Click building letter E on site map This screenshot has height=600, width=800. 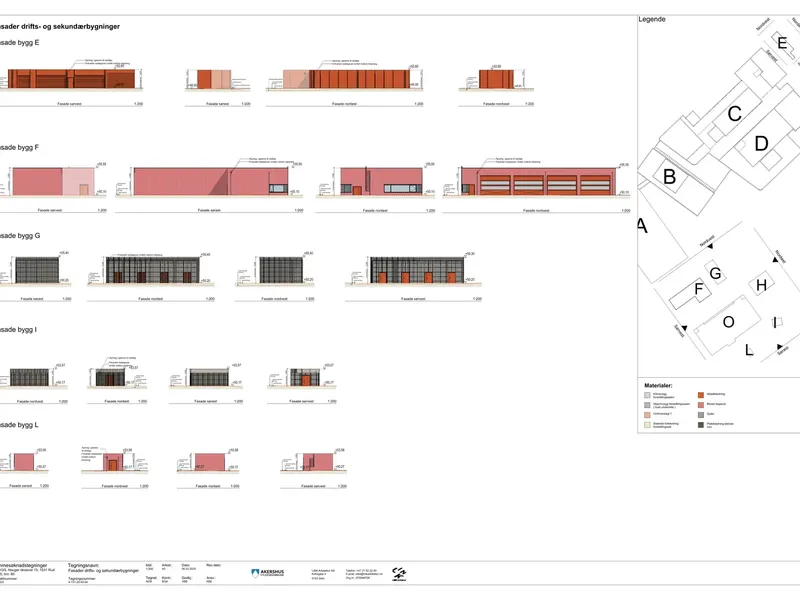782,43
